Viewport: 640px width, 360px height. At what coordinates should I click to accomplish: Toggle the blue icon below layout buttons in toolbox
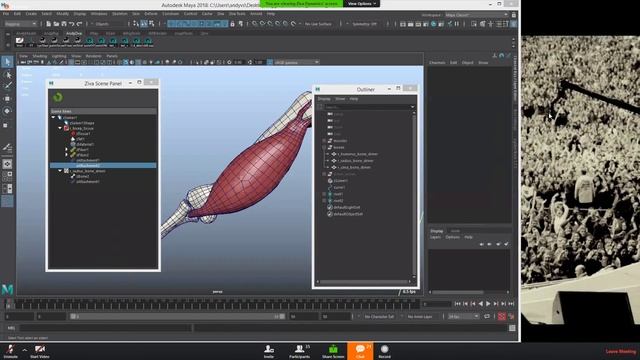[x=7, y=201]
